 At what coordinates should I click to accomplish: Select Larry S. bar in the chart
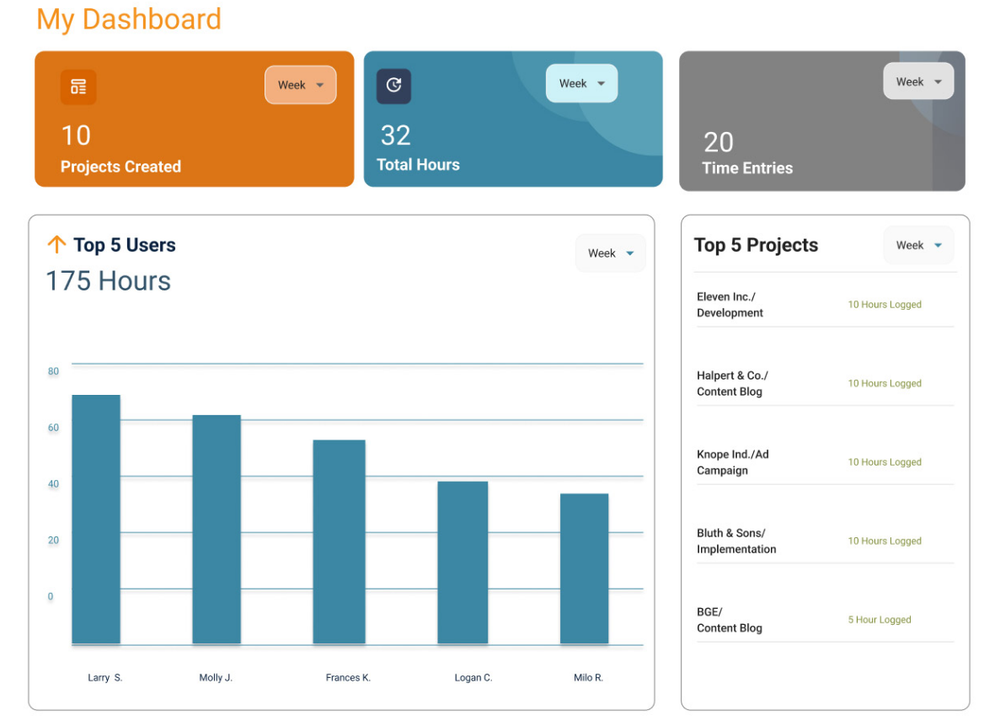pos(96,519)
